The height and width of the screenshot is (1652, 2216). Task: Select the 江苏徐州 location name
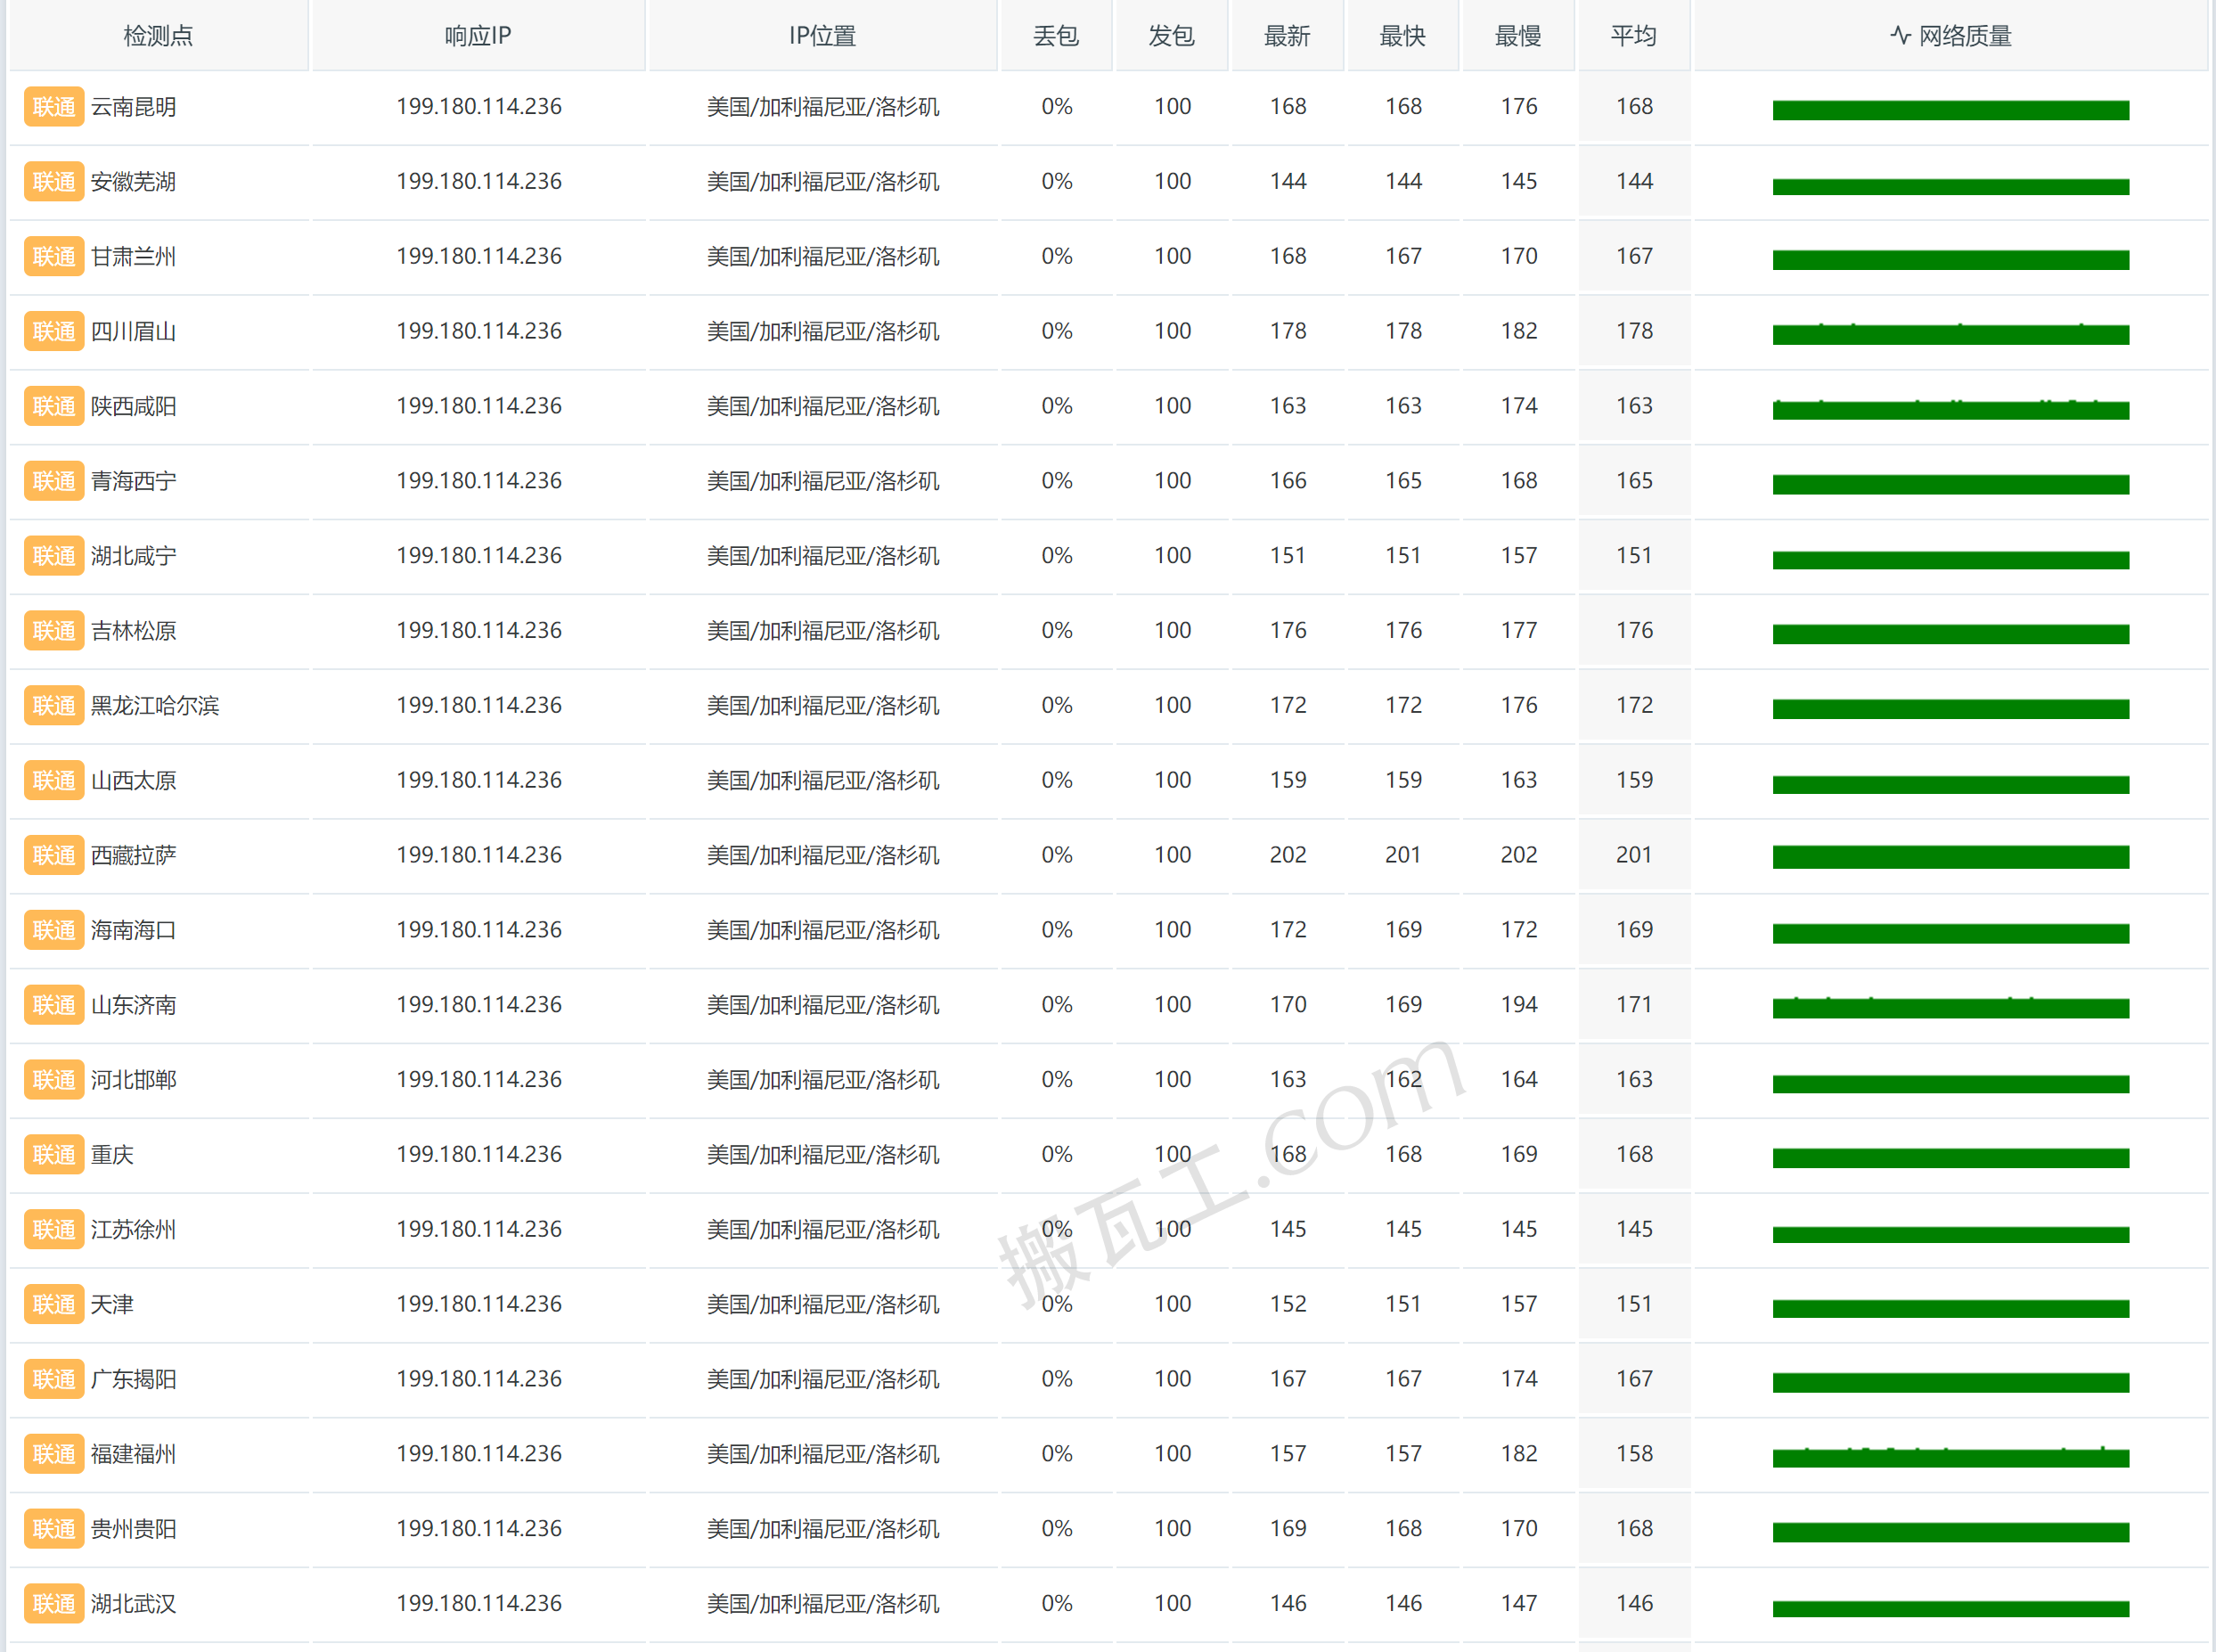tap(133, 1230)
